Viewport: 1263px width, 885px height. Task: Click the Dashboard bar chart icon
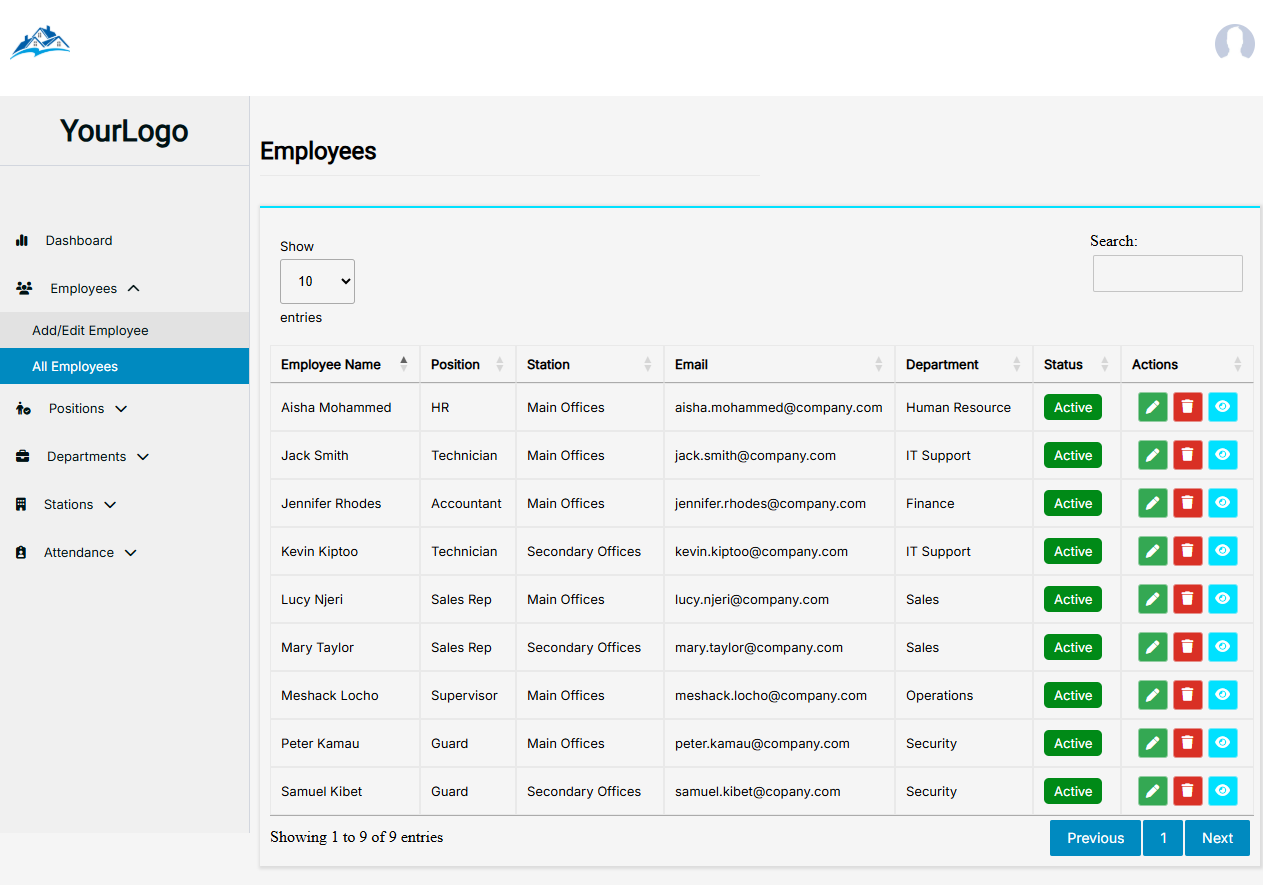coord(22,240)
